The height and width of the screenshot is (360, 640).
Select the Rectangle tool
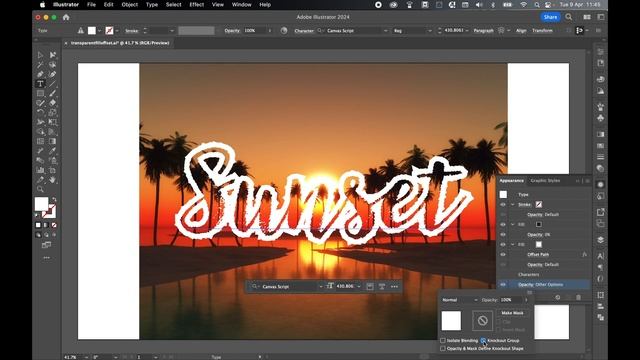[x=40, y=93]
